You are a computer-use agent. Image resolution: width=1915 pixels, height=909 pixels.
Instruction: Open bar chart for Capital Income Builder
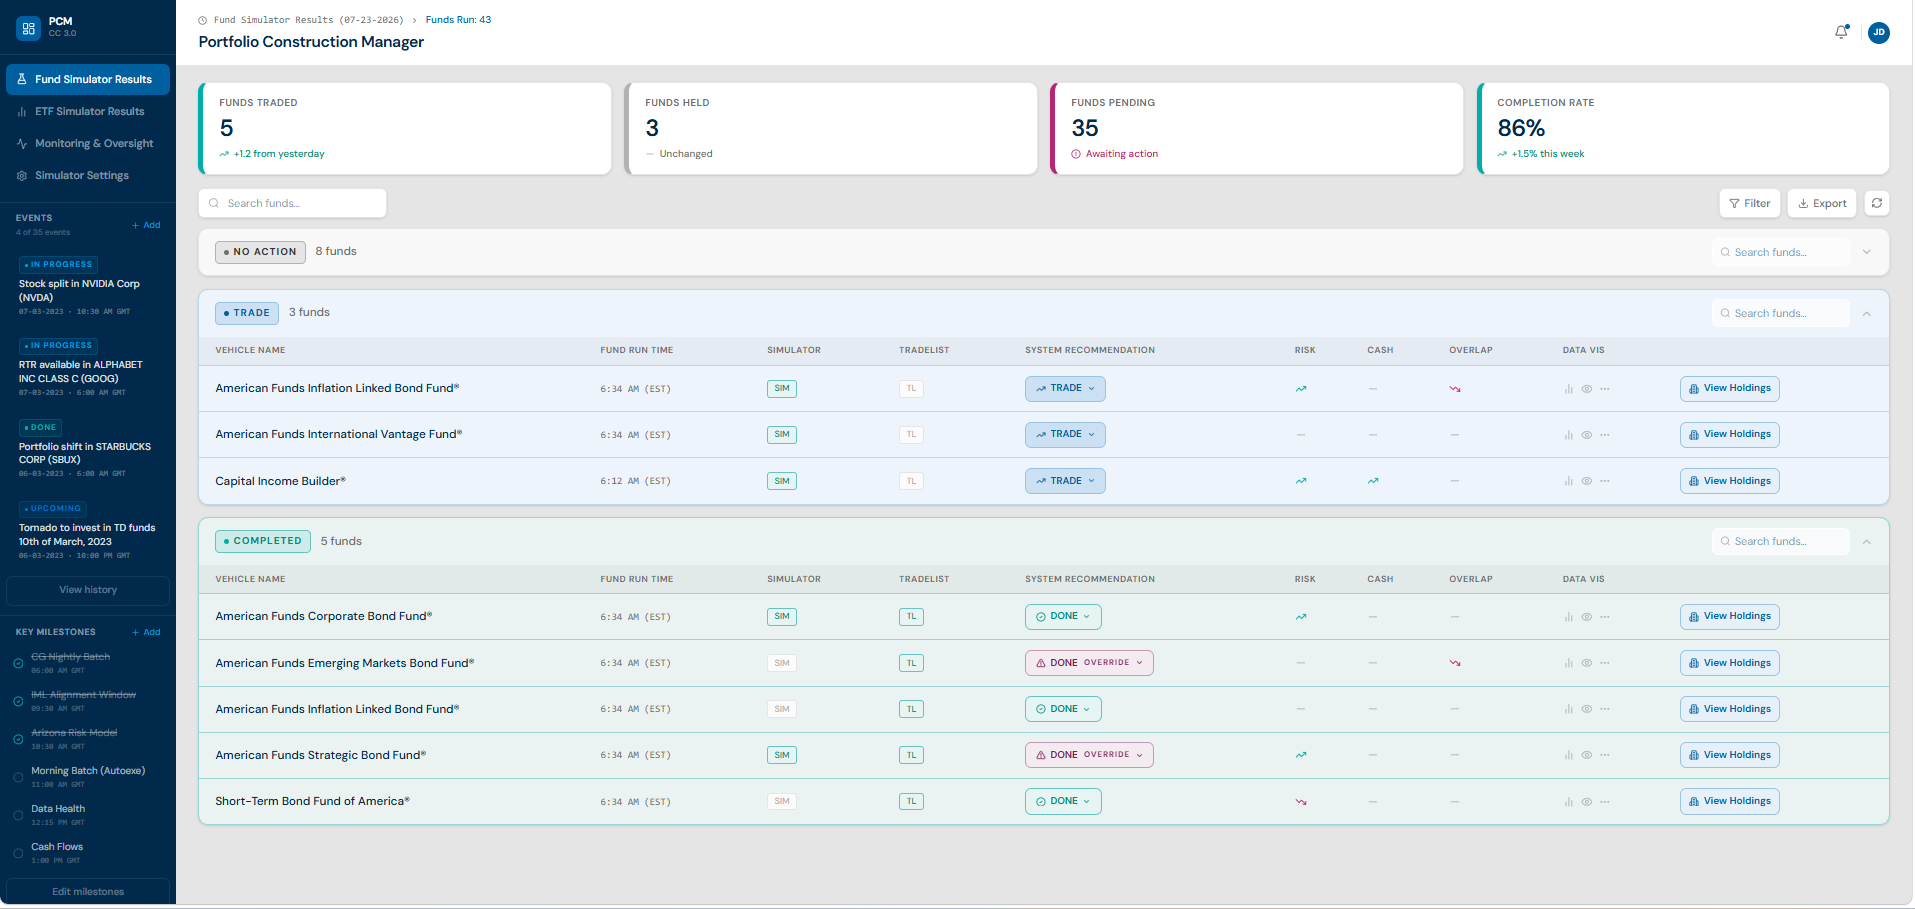pyautogui.click(x=1569, y=481)
